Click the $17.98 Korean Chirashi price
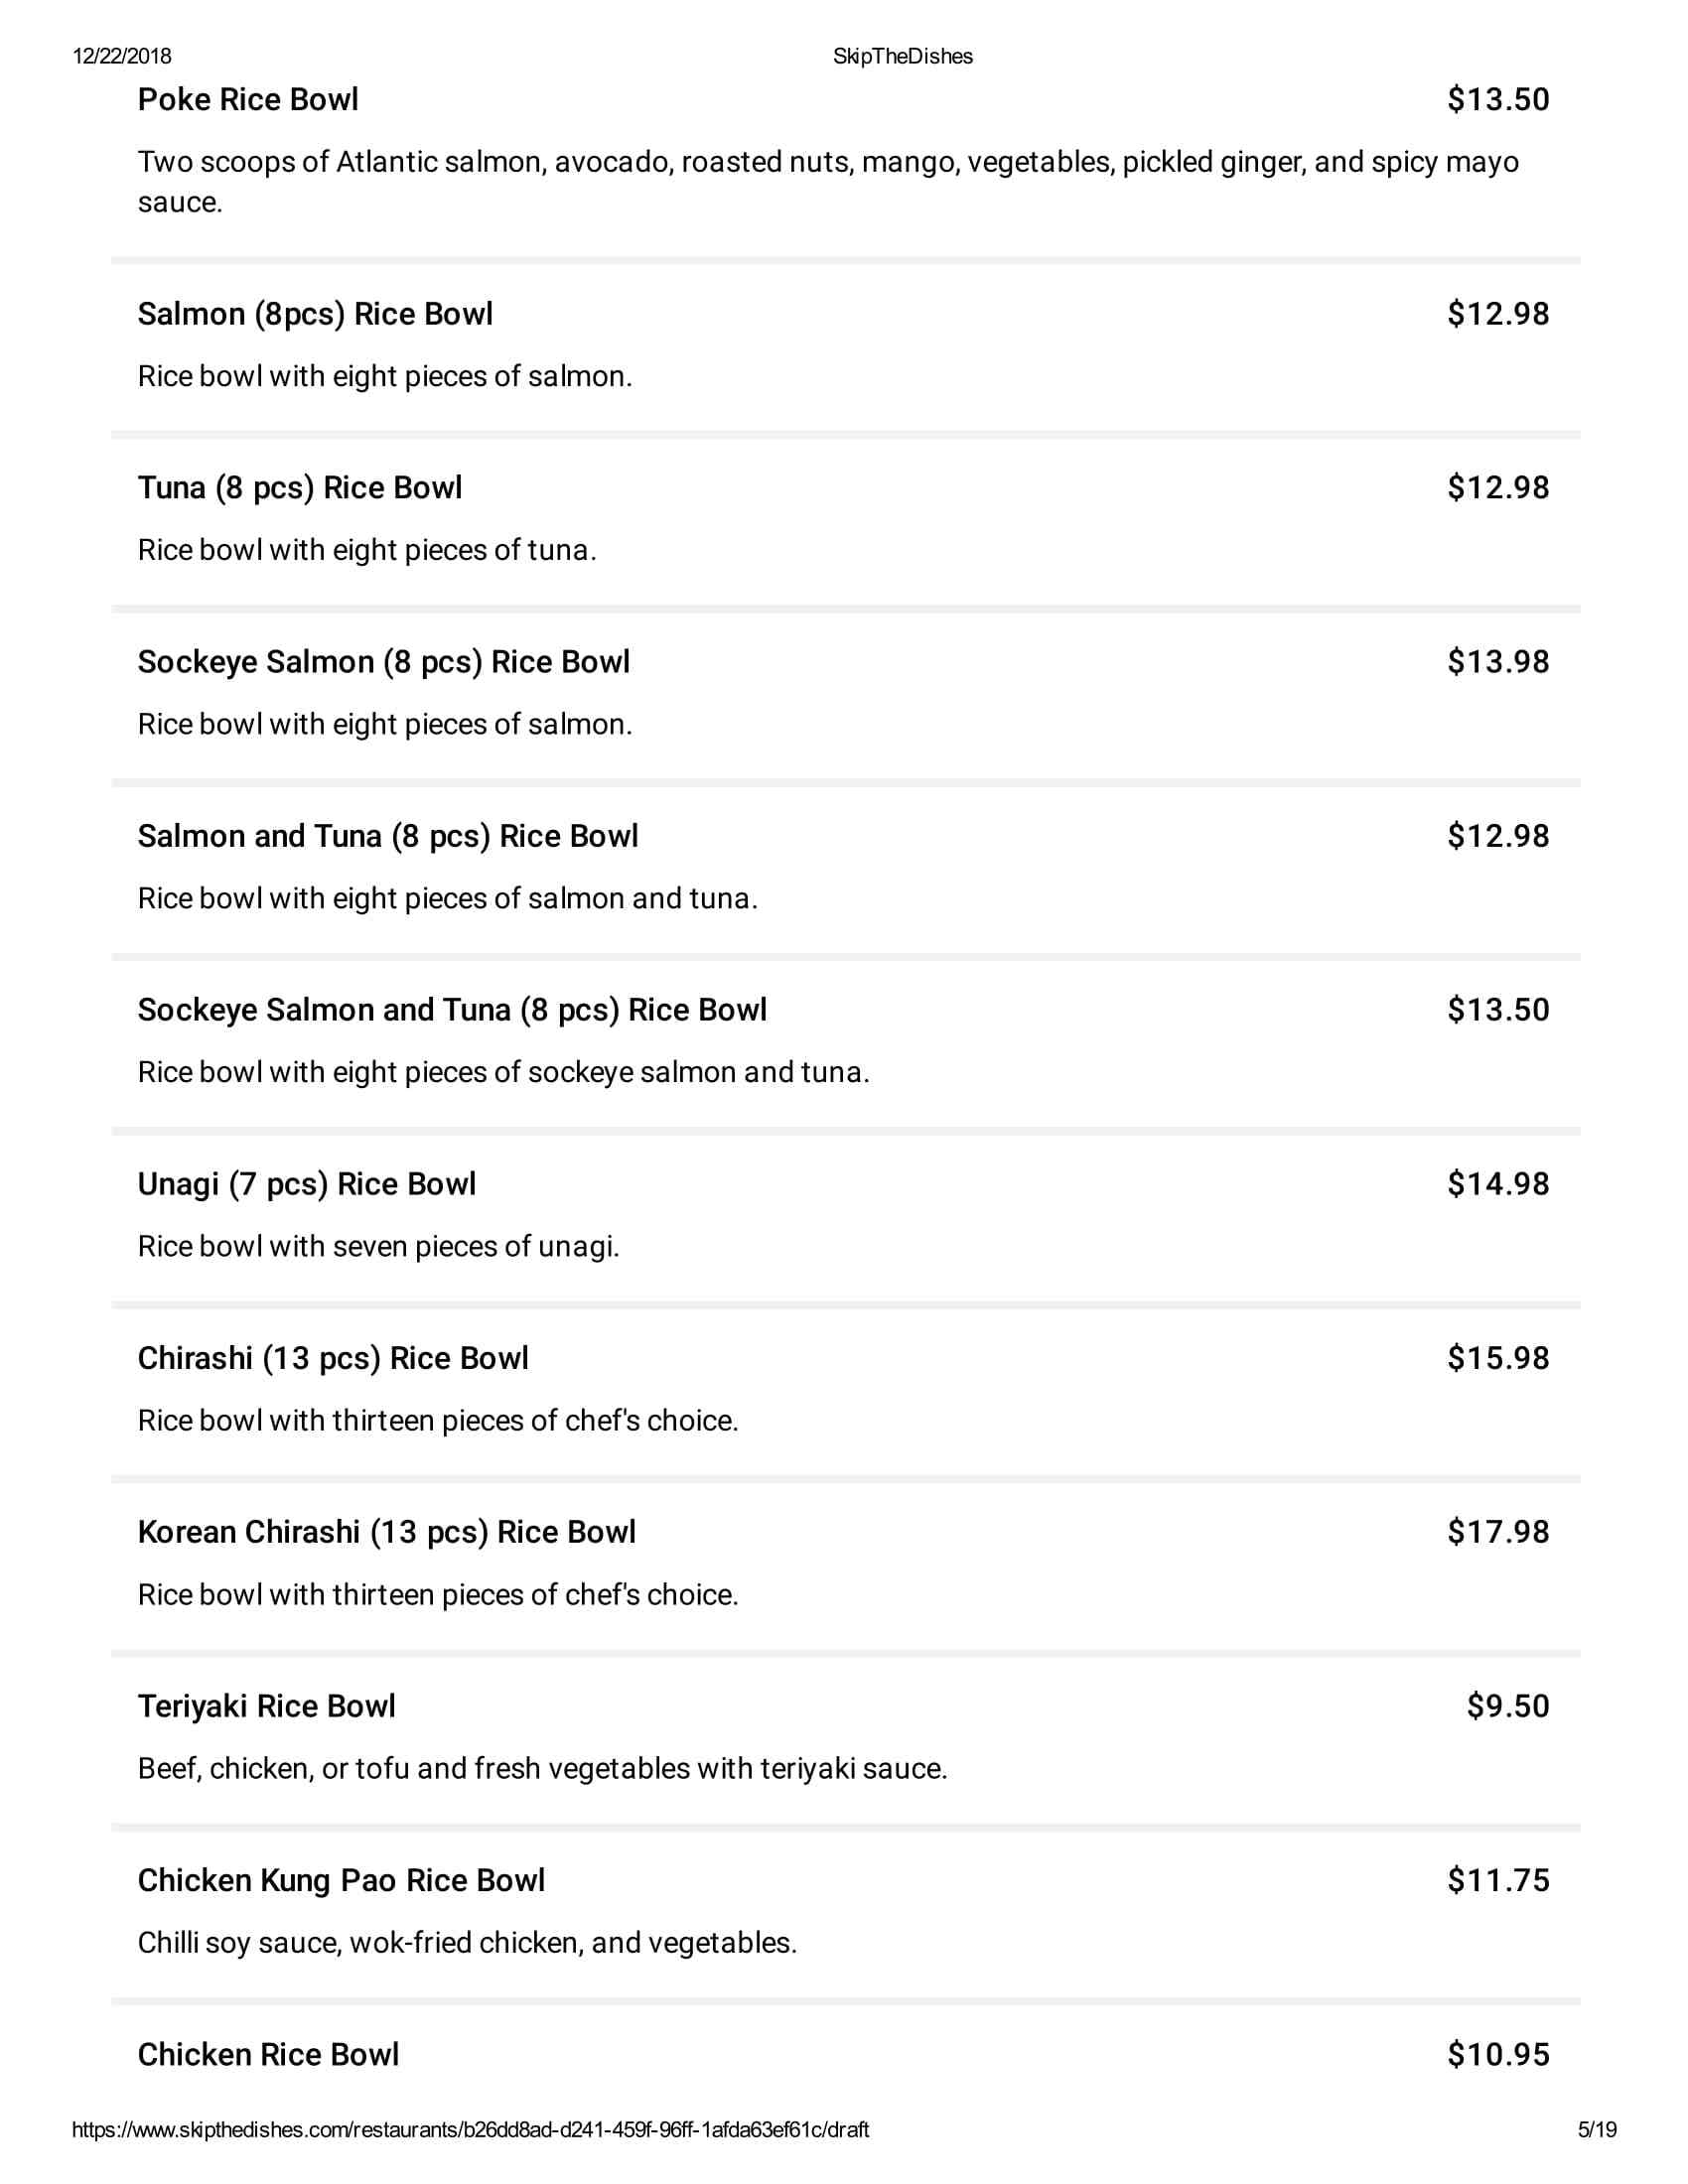Viewport: 1688px width, 2184px height. click(x=1498, y=1532)
